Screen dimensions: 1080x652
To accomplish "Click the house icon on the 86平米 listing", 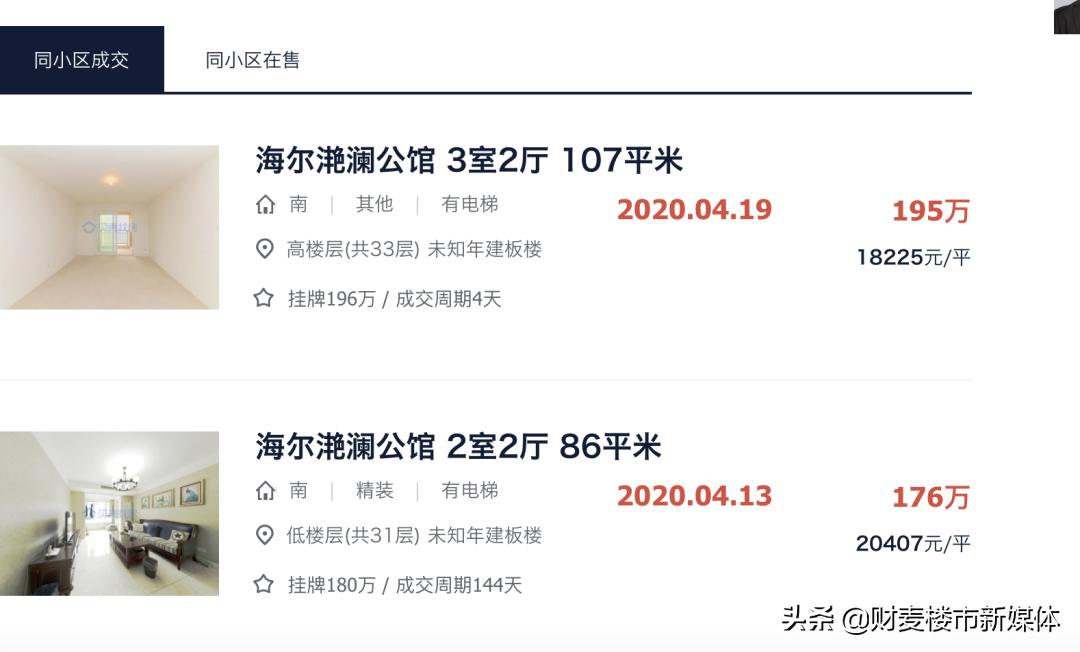I will pyautogui.click(x=264, y=491).
